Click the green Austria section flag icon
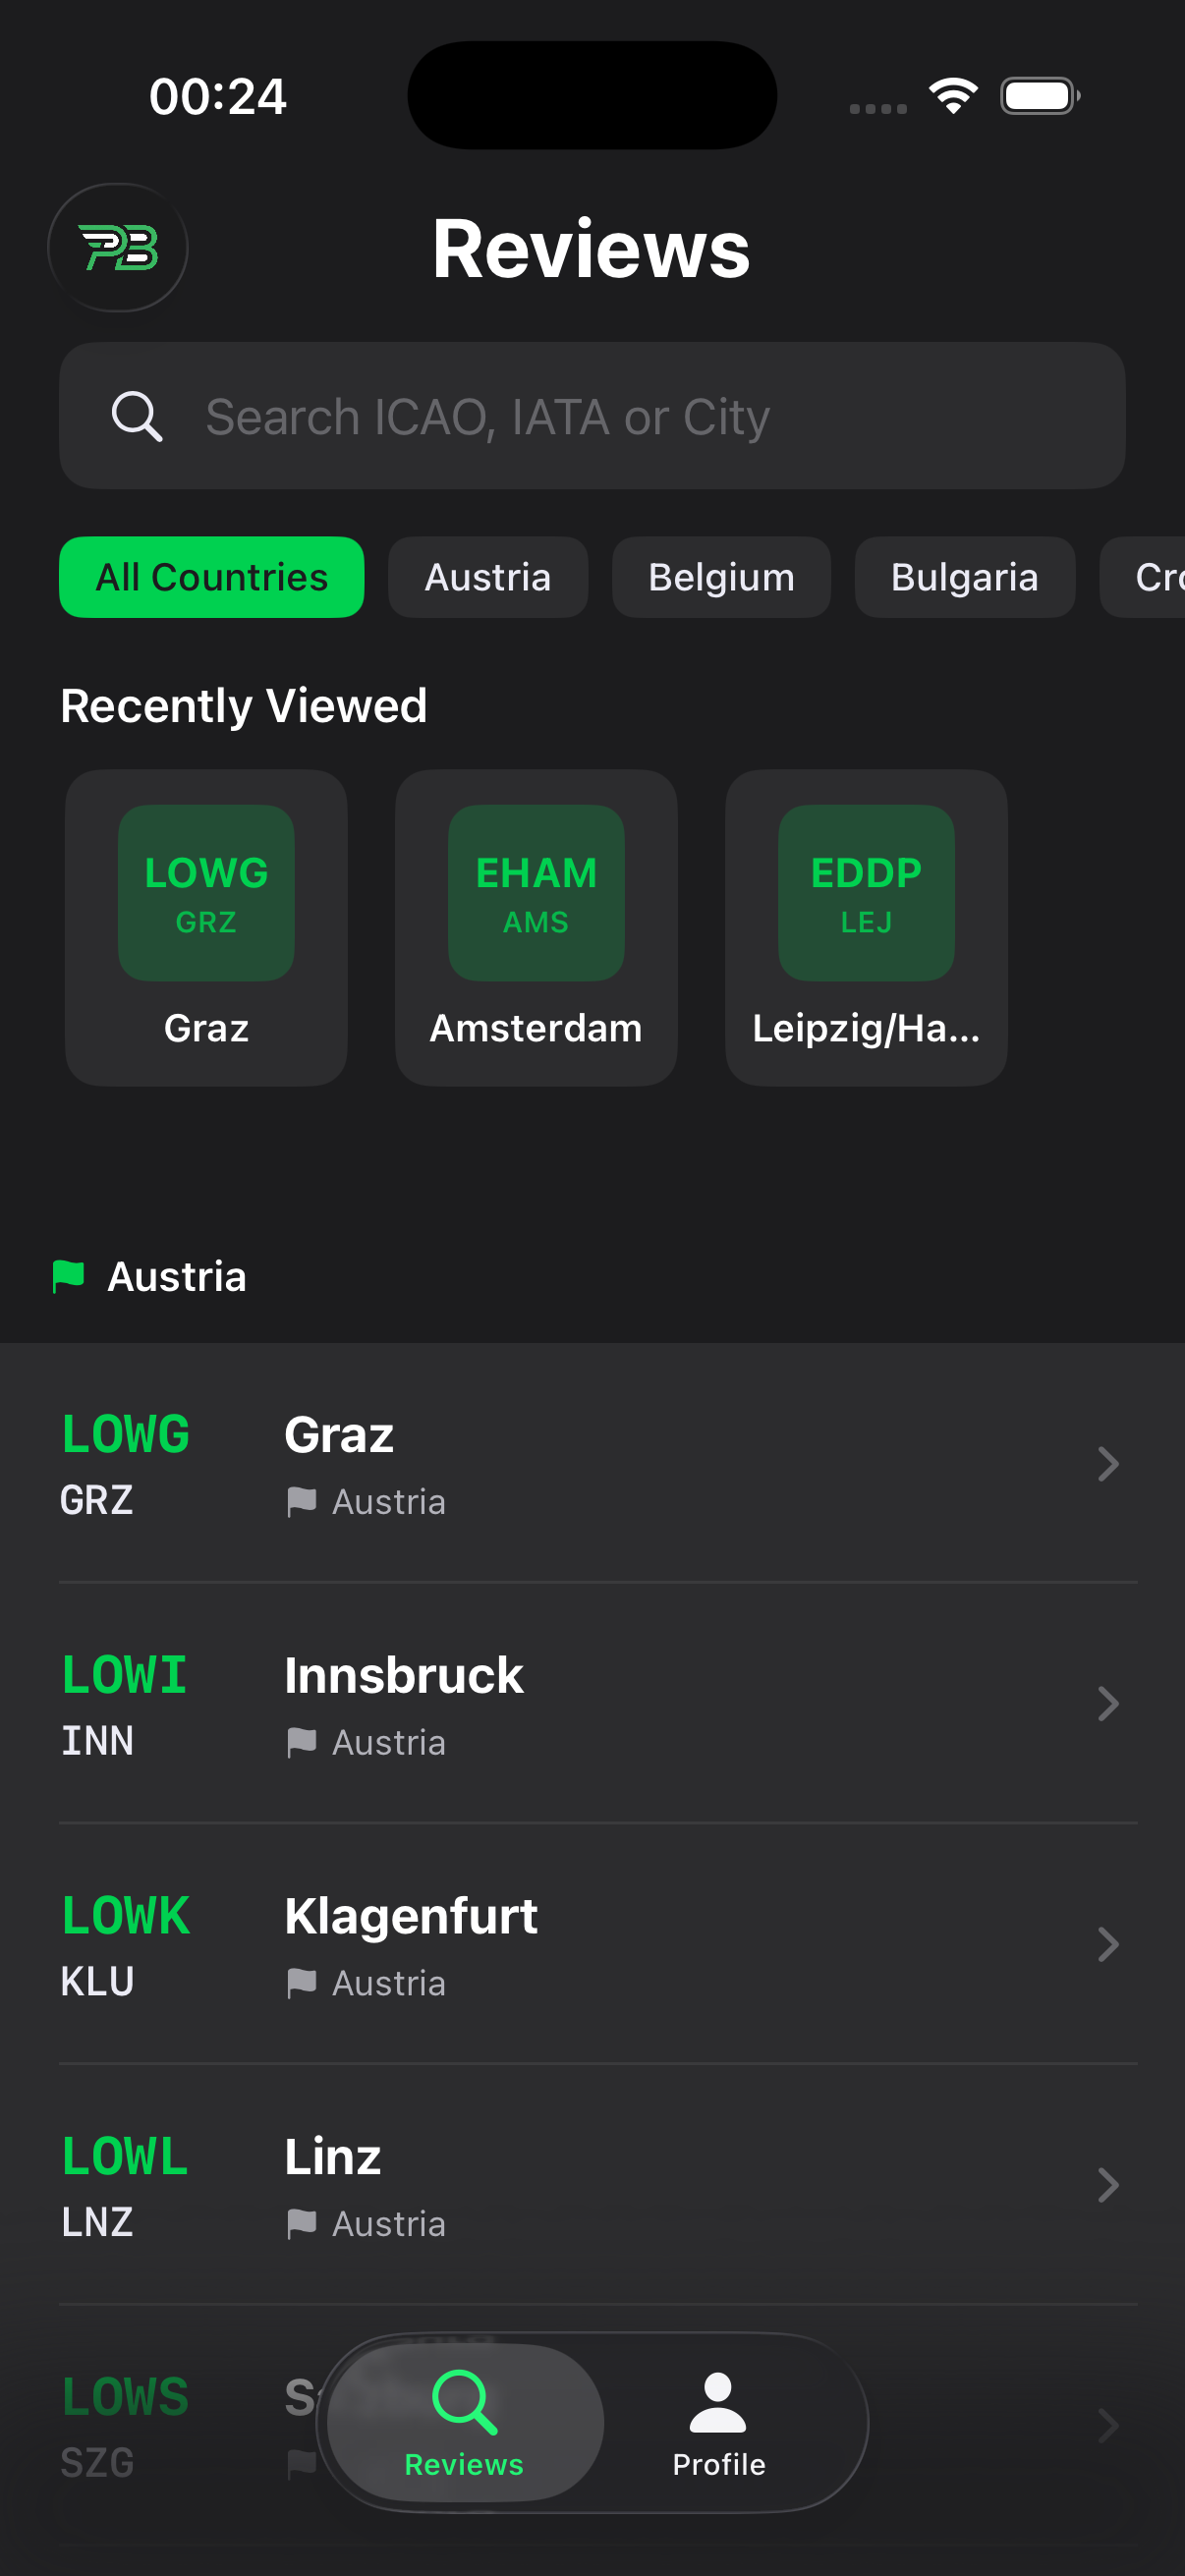This screenshot has width=1185, height=2576. pos(68,1276)
